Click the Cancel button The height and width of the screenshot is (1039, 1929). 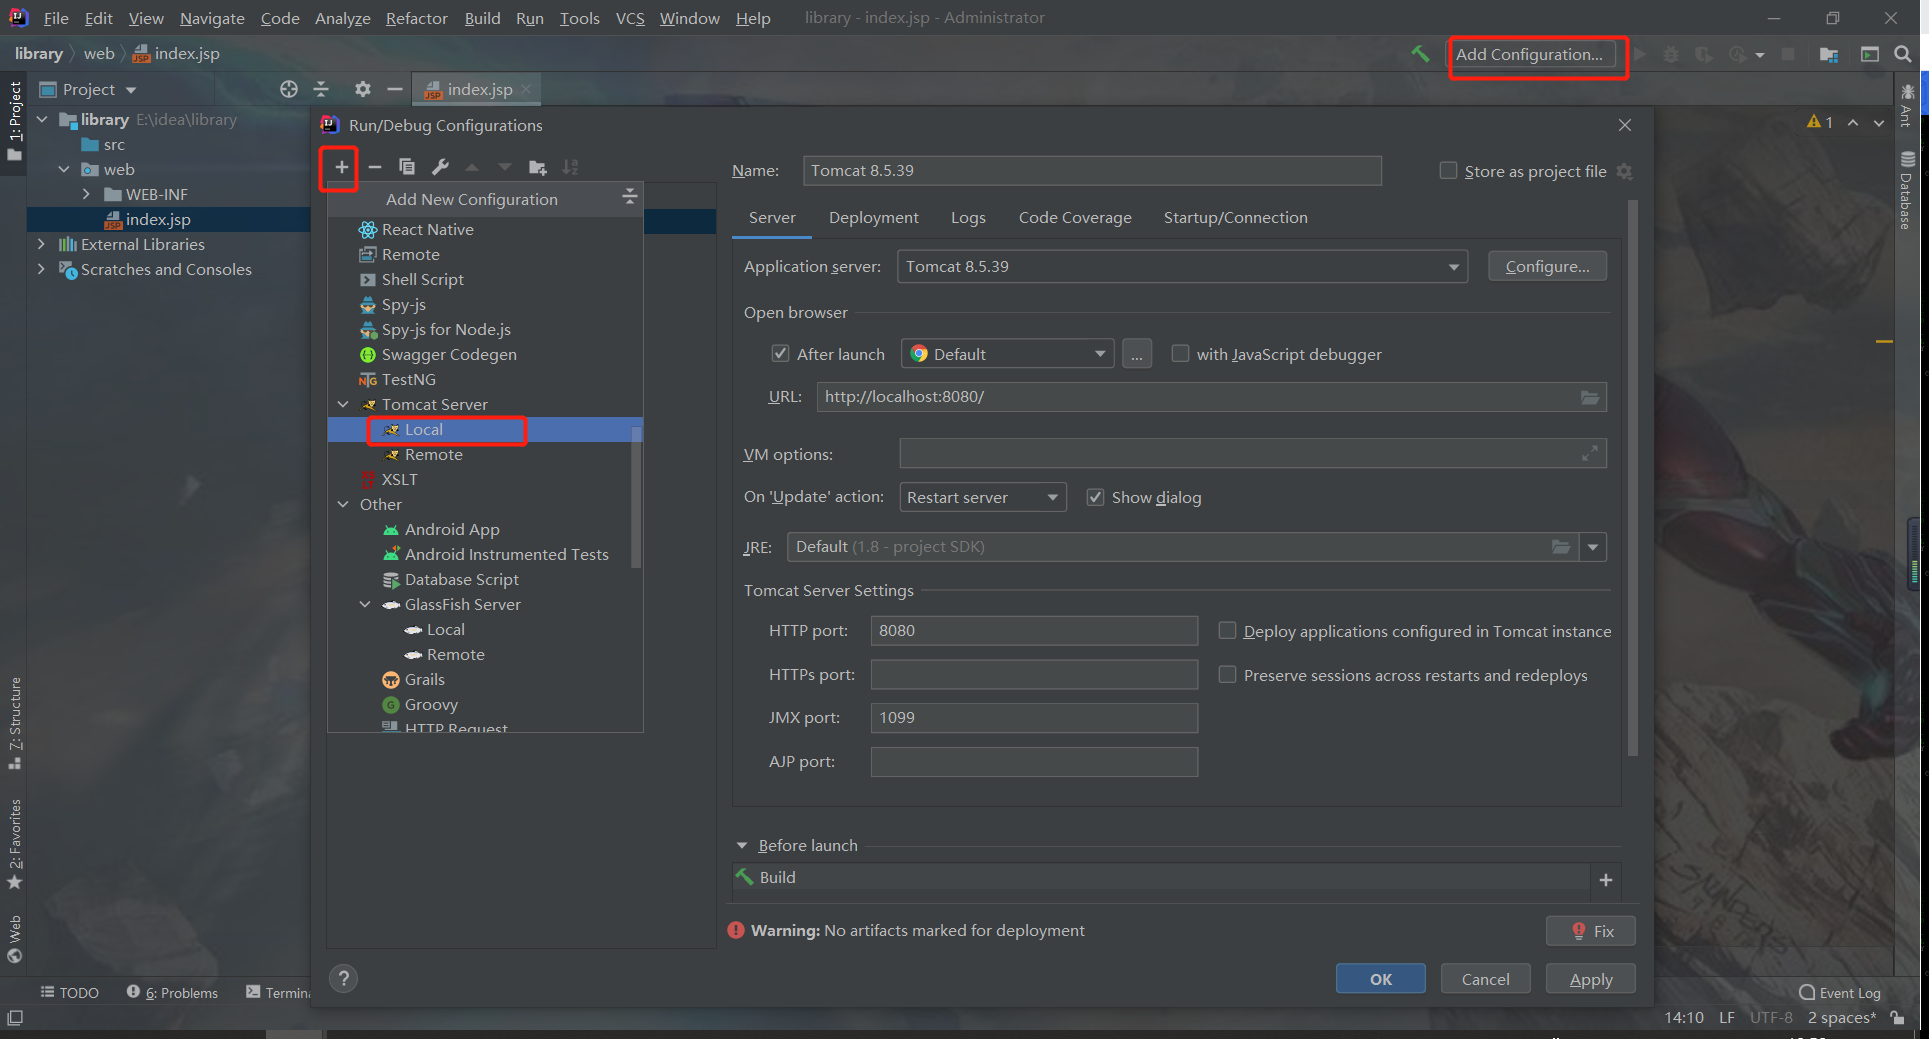(x=1485, y=979)
